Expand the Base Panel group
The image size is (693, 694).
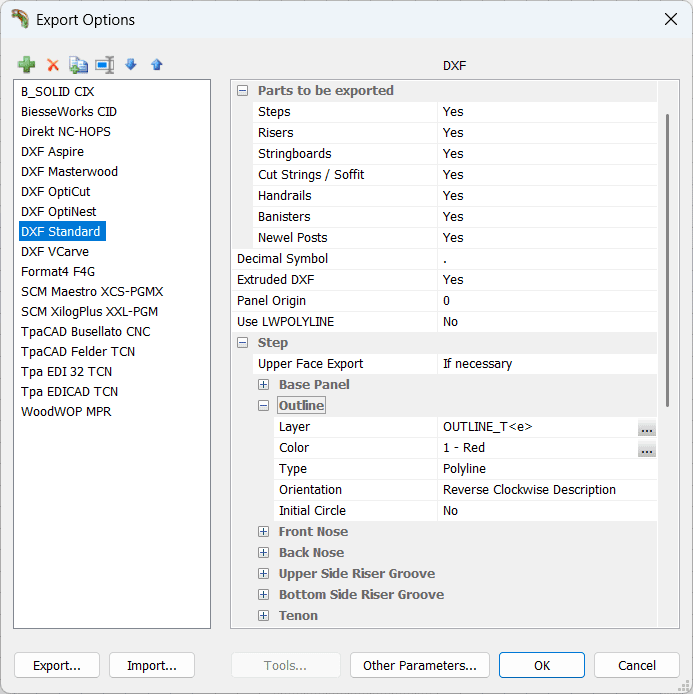(x=263, y=385)
